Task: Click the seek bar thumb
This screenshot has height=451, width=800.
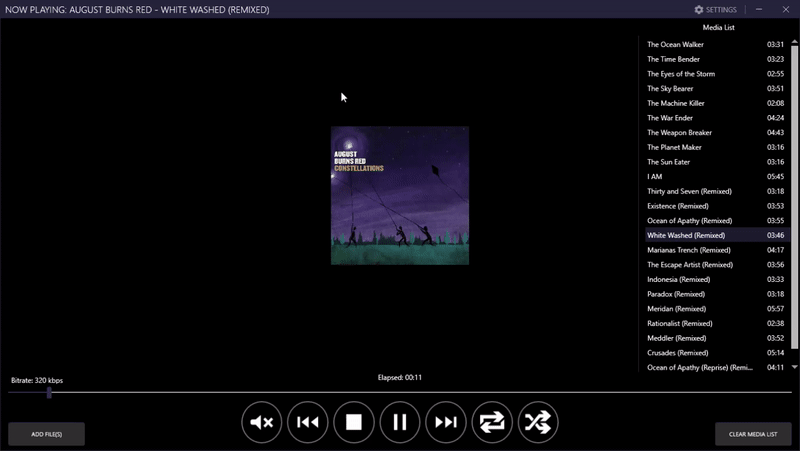Action: point(49,392)
